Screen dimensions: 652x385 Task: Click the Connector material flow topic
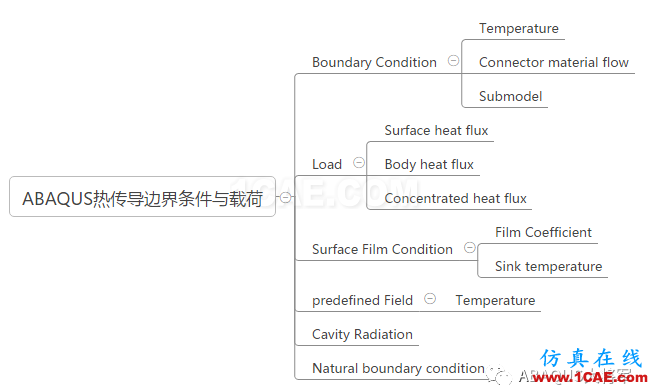point(553,62)
